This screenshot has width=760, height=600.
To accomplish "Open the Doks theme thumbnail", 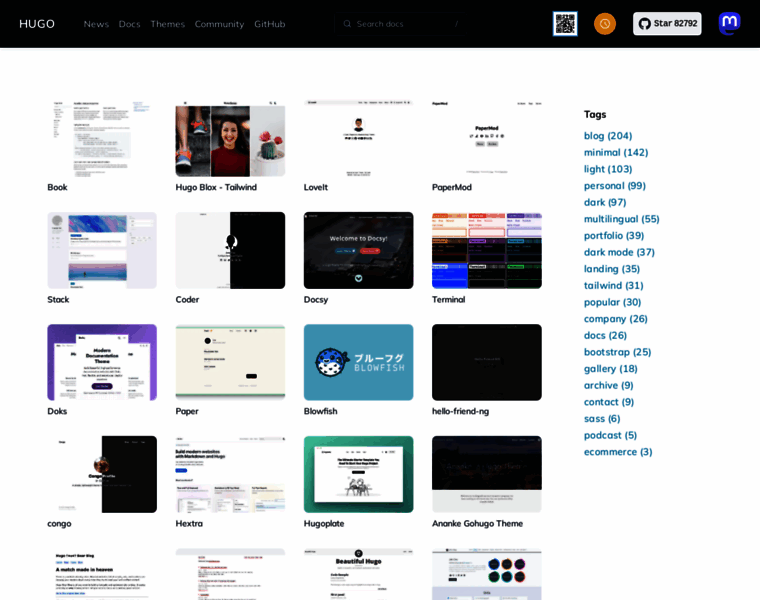I will coord(102,363).
